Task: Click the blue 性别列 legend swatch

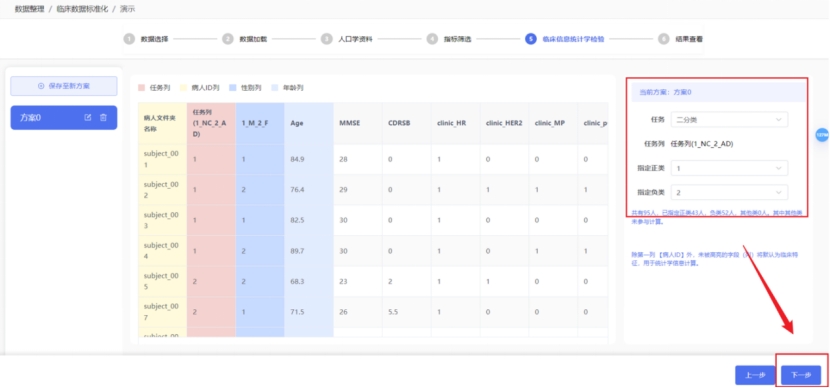Action: point(232,88)
